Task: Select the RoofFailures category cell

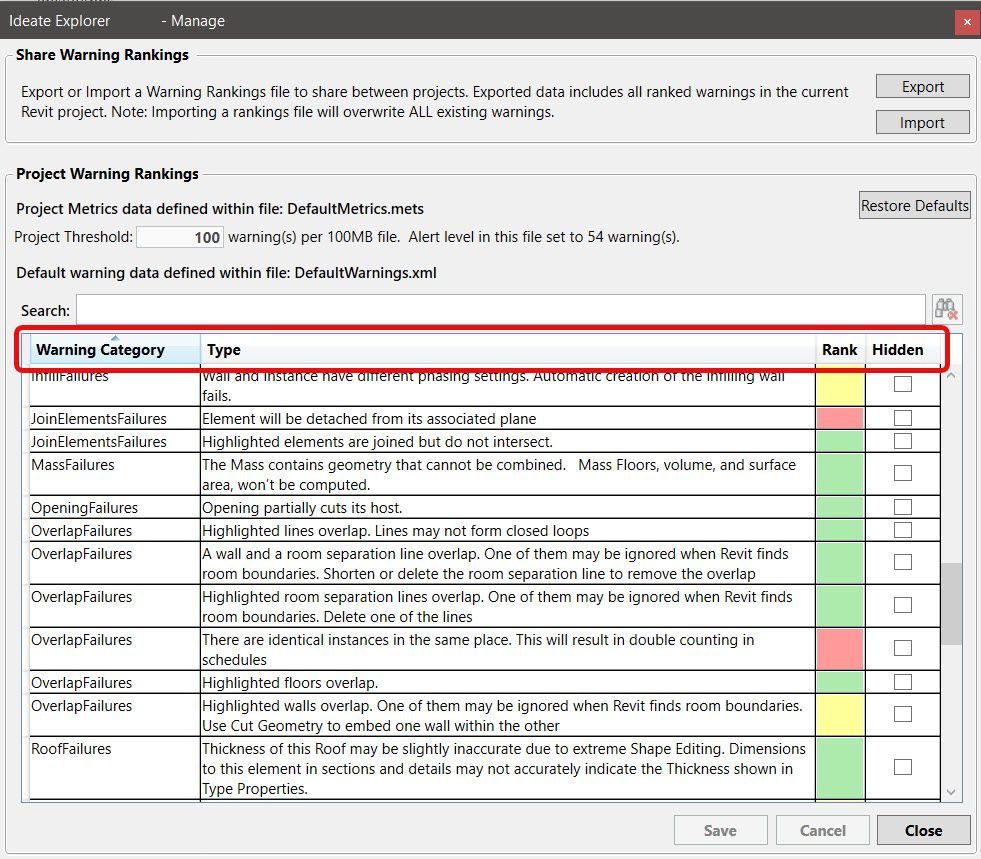Action: (114, 768)
